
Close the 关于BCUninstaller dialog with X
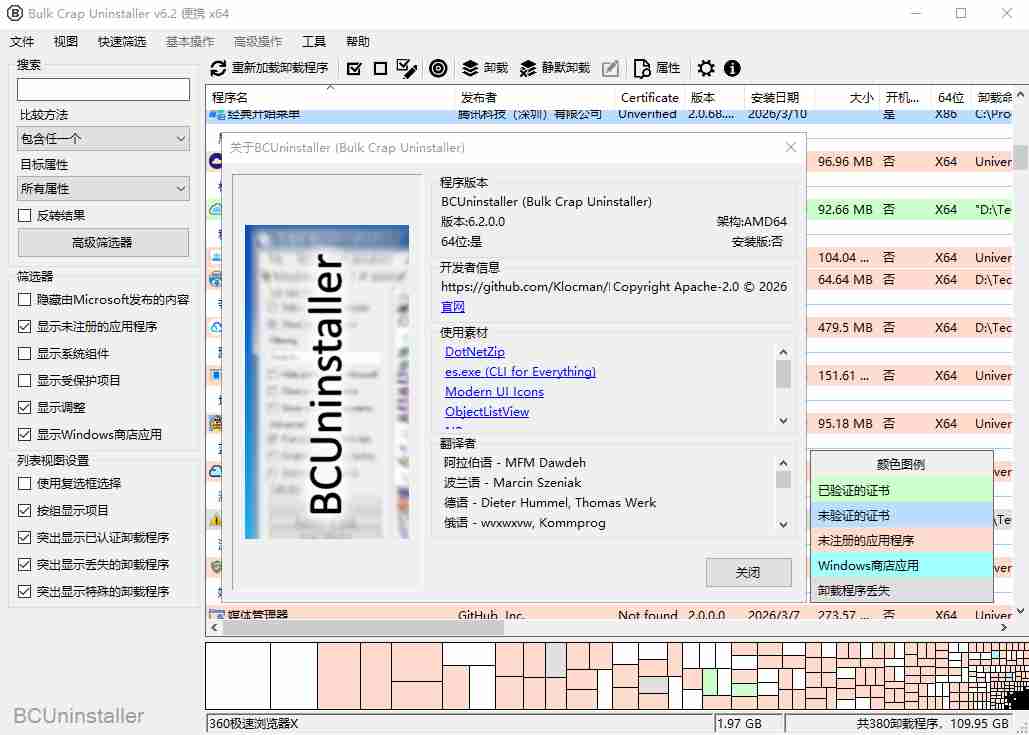pos(791,148)
